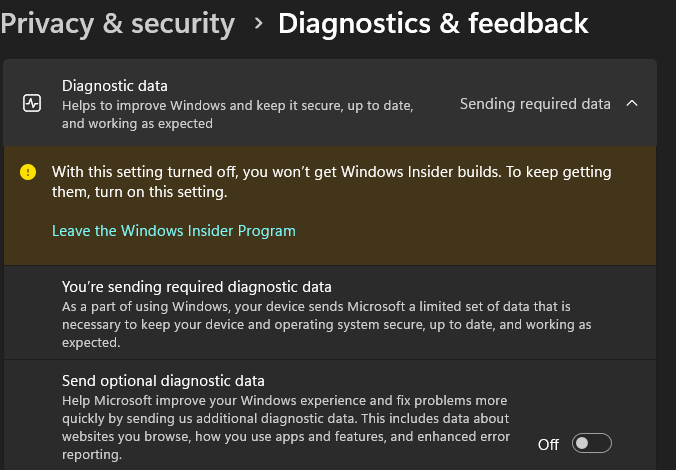Click the Diagnostics & feedback page title

(433, 22)
